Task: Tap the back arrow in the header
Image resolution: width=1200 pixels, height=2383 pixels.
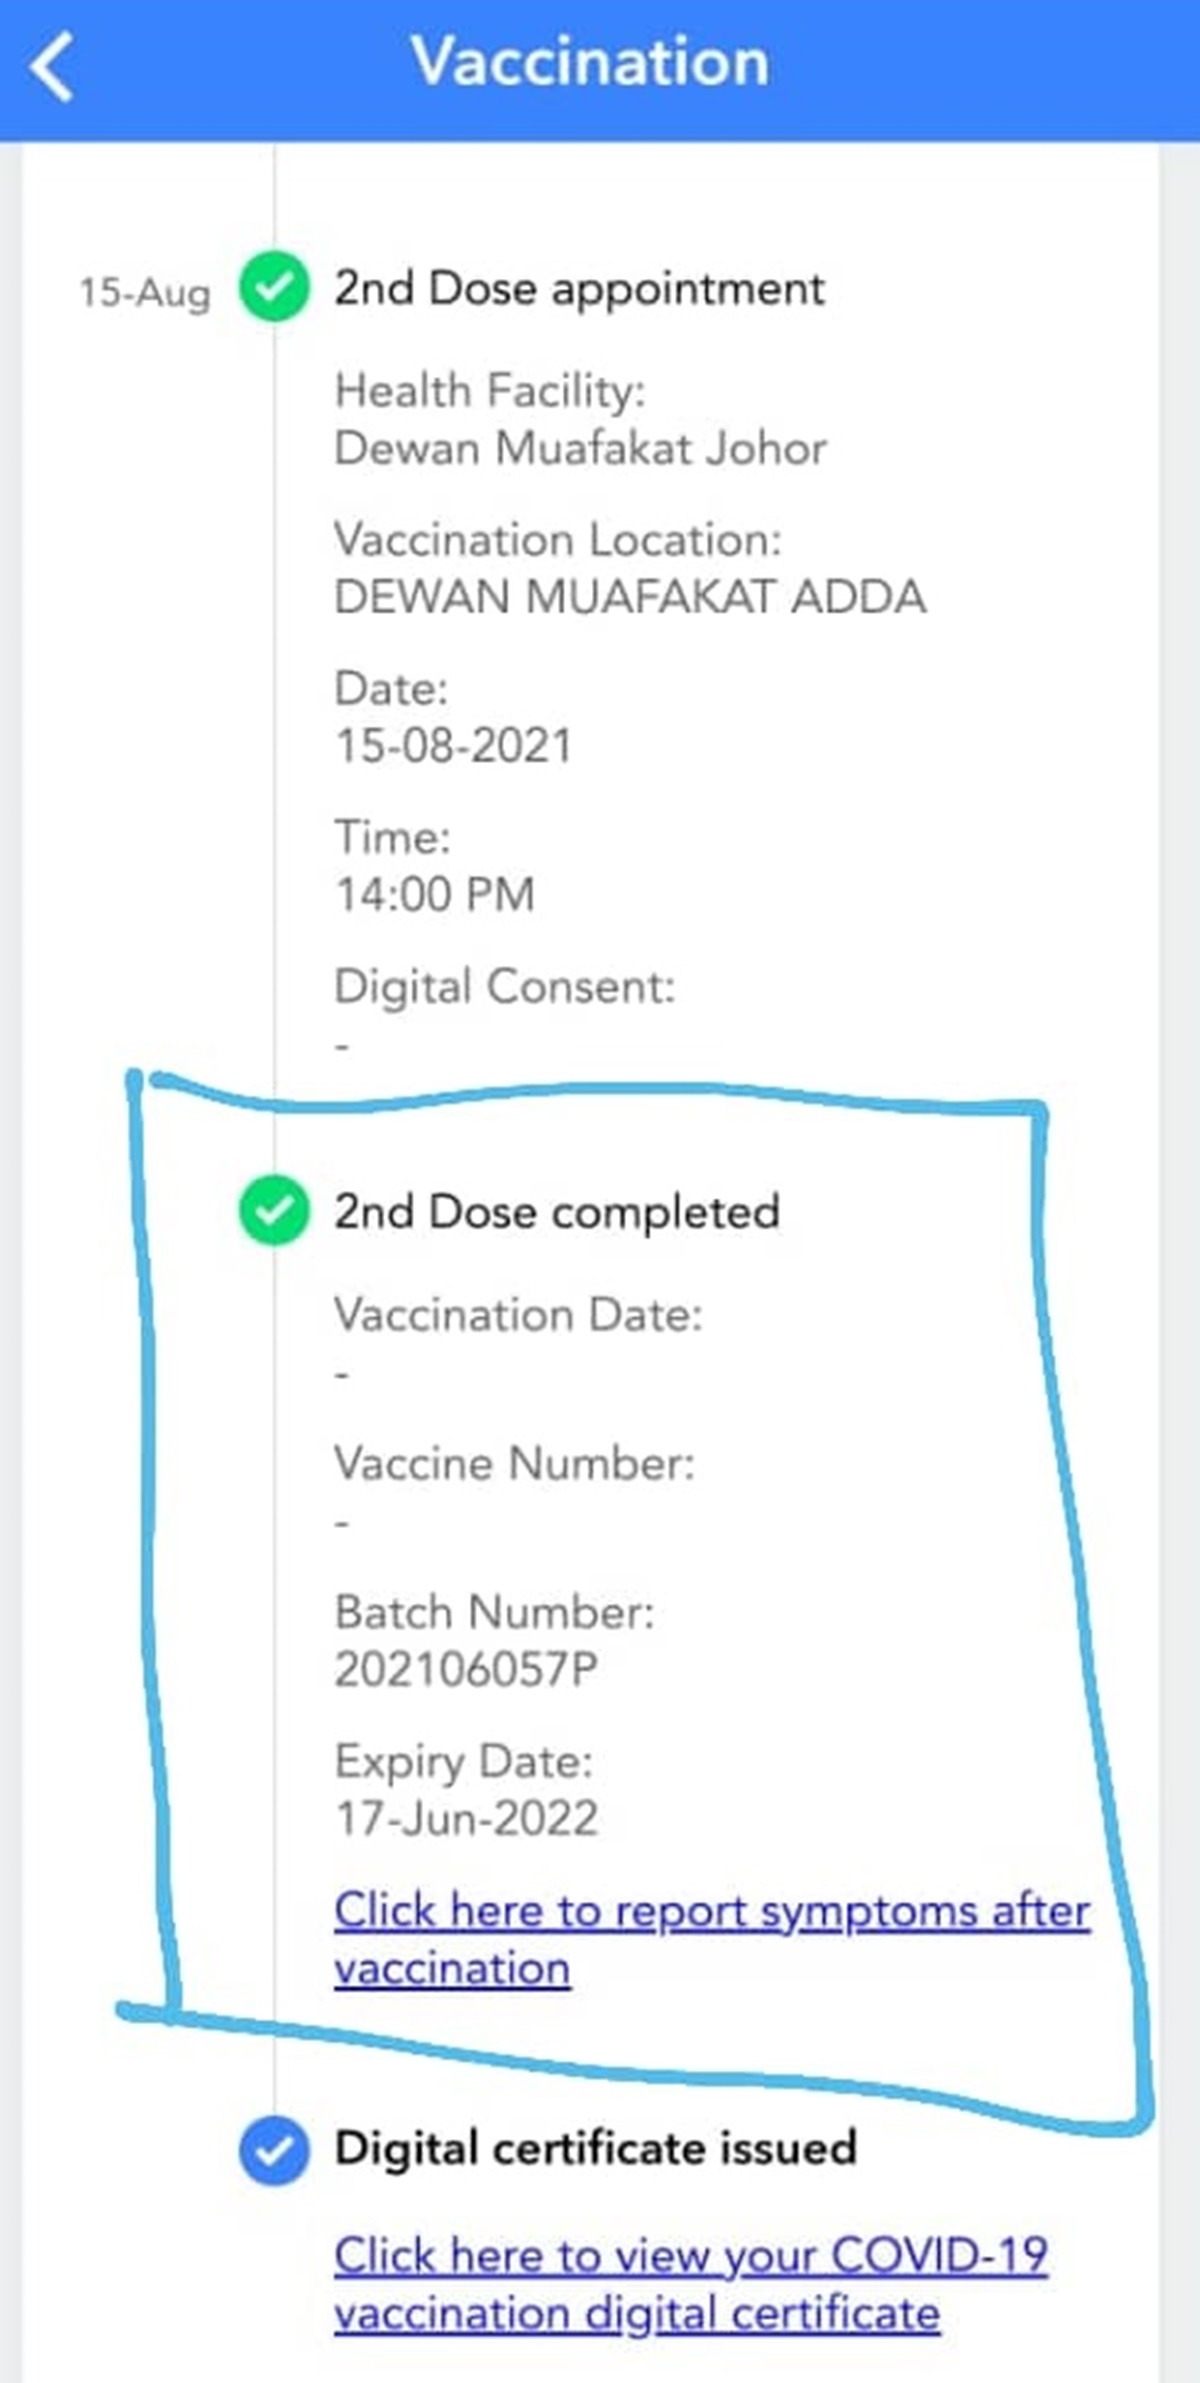Action: tap(52, 66)
